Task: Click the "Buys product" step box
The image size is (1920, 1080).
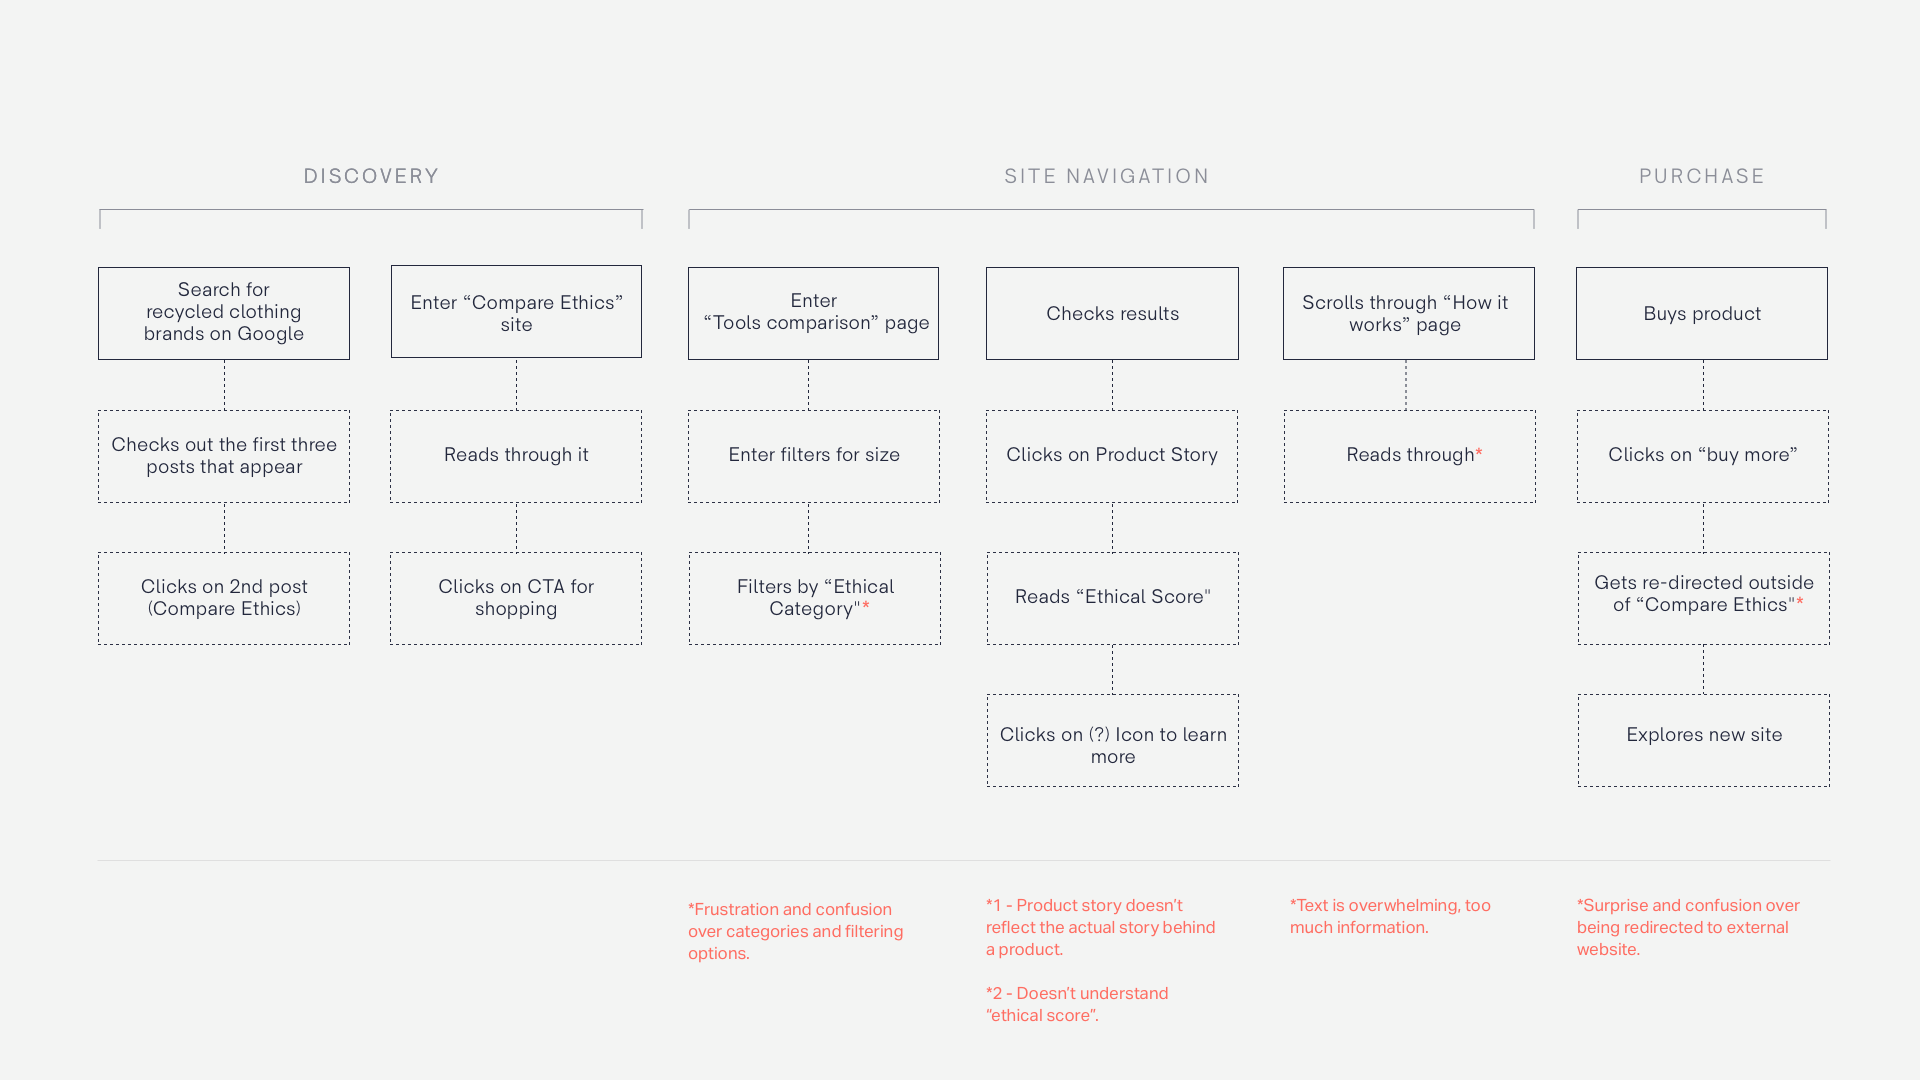Action: point(1701,313)
